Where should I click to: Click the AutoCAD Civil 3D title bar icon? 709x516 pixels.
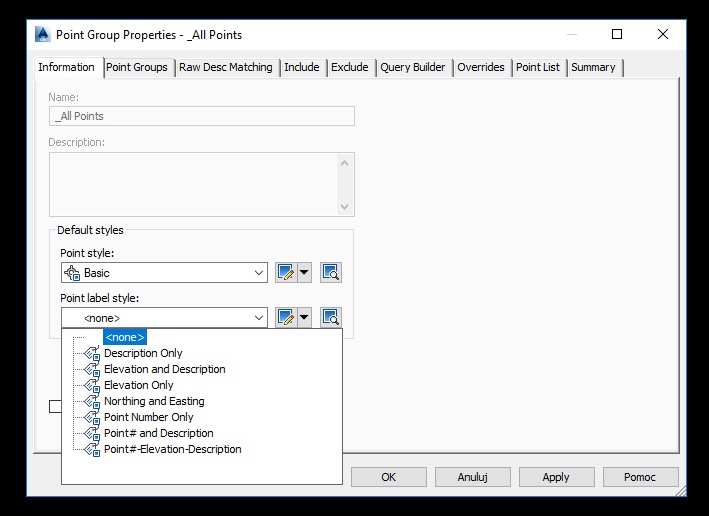43,34
